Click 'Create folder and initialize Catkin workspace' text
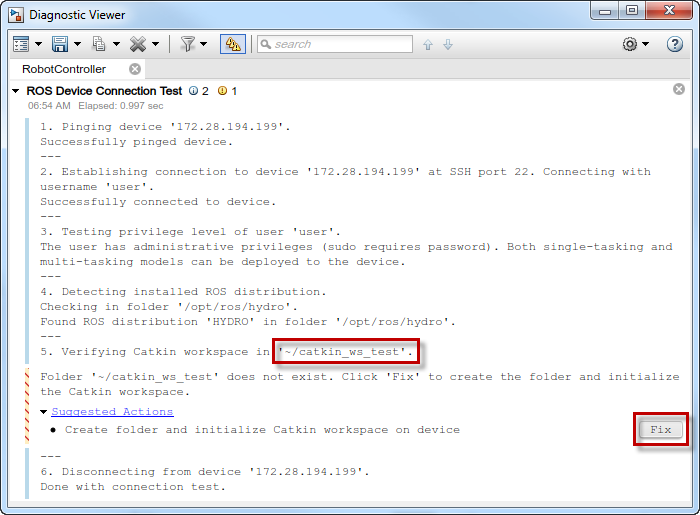 (262, 430)
